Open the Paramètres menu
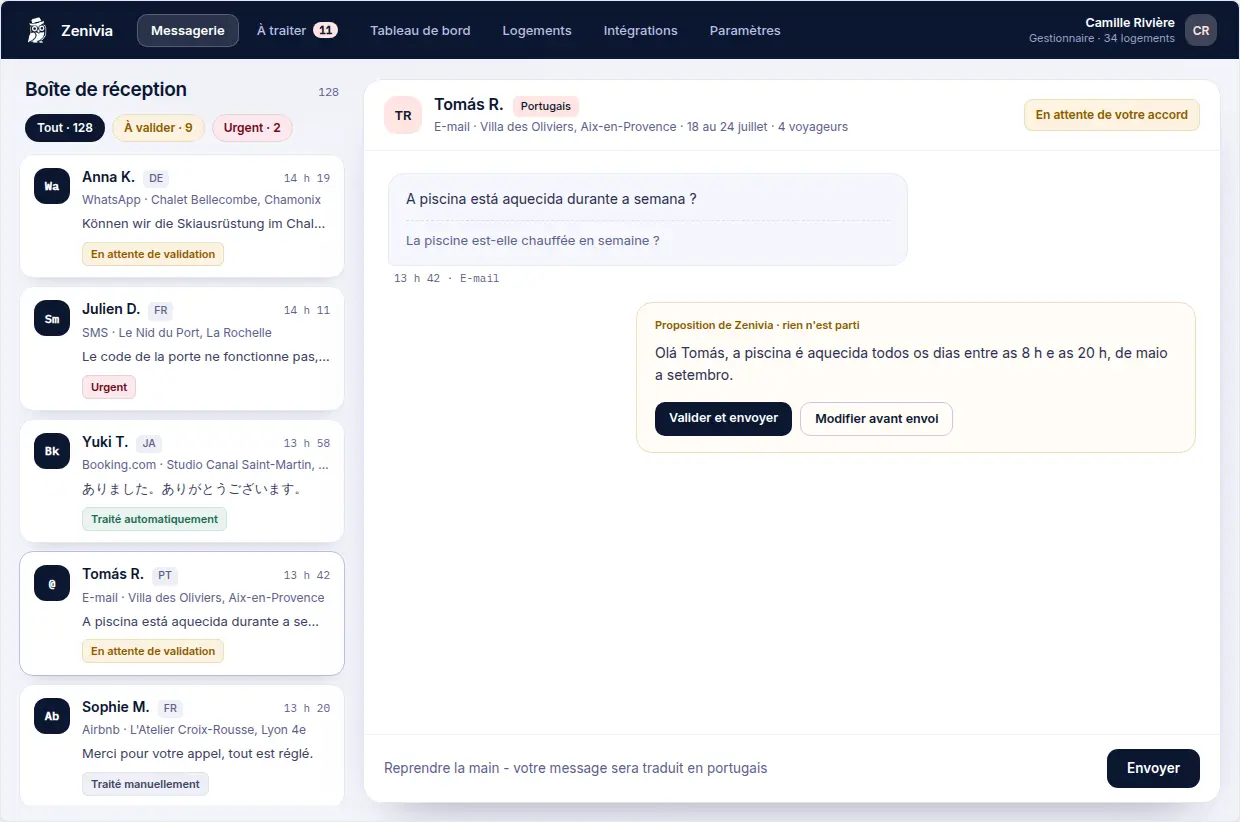Viewport: 1240px width, 822px height. click(745, 30)
